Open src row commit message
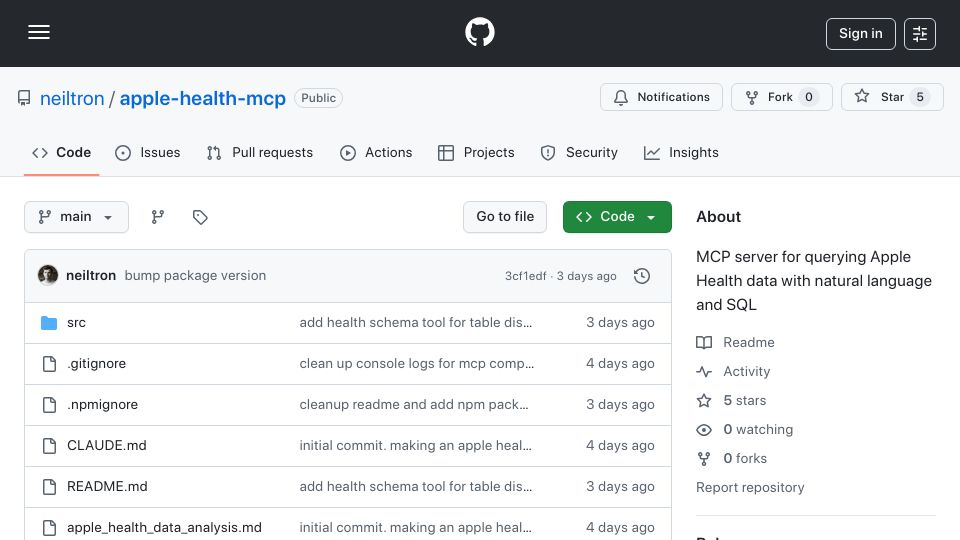Screen dimensions: 960x540 (416, 323)
